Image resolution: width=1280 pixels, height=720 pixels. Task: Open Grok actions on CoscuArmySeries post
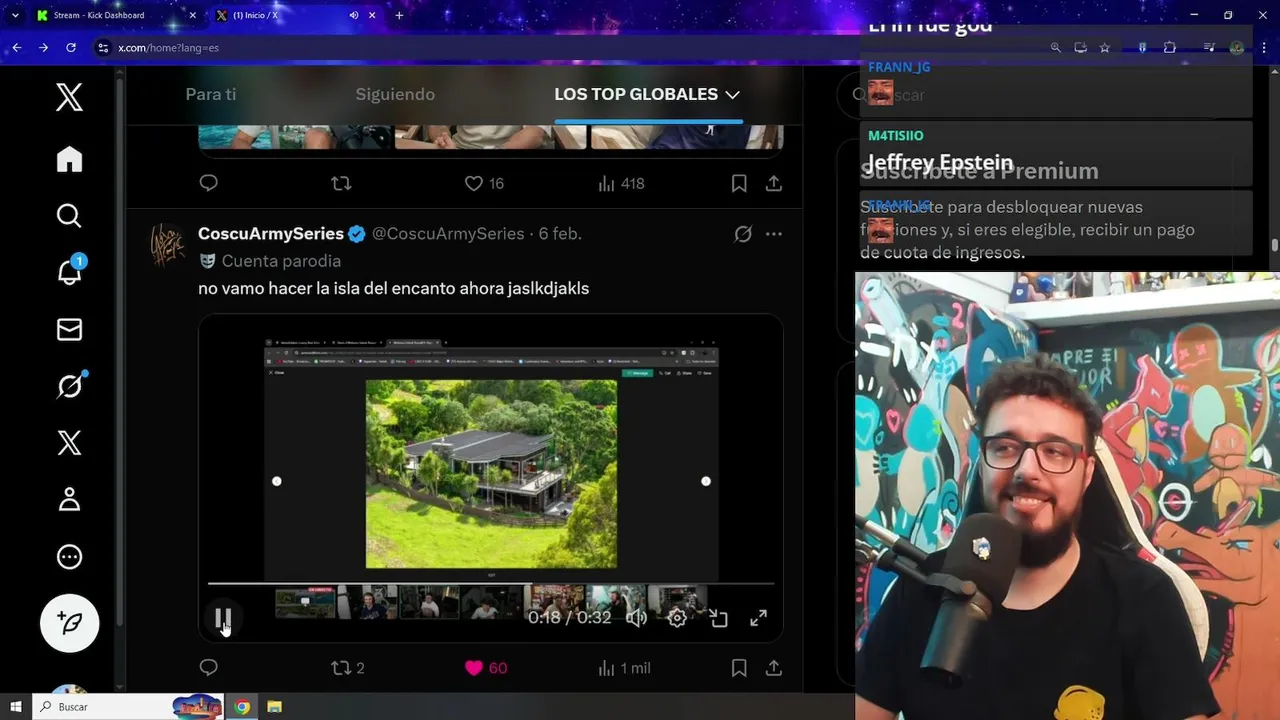[743, 234]
